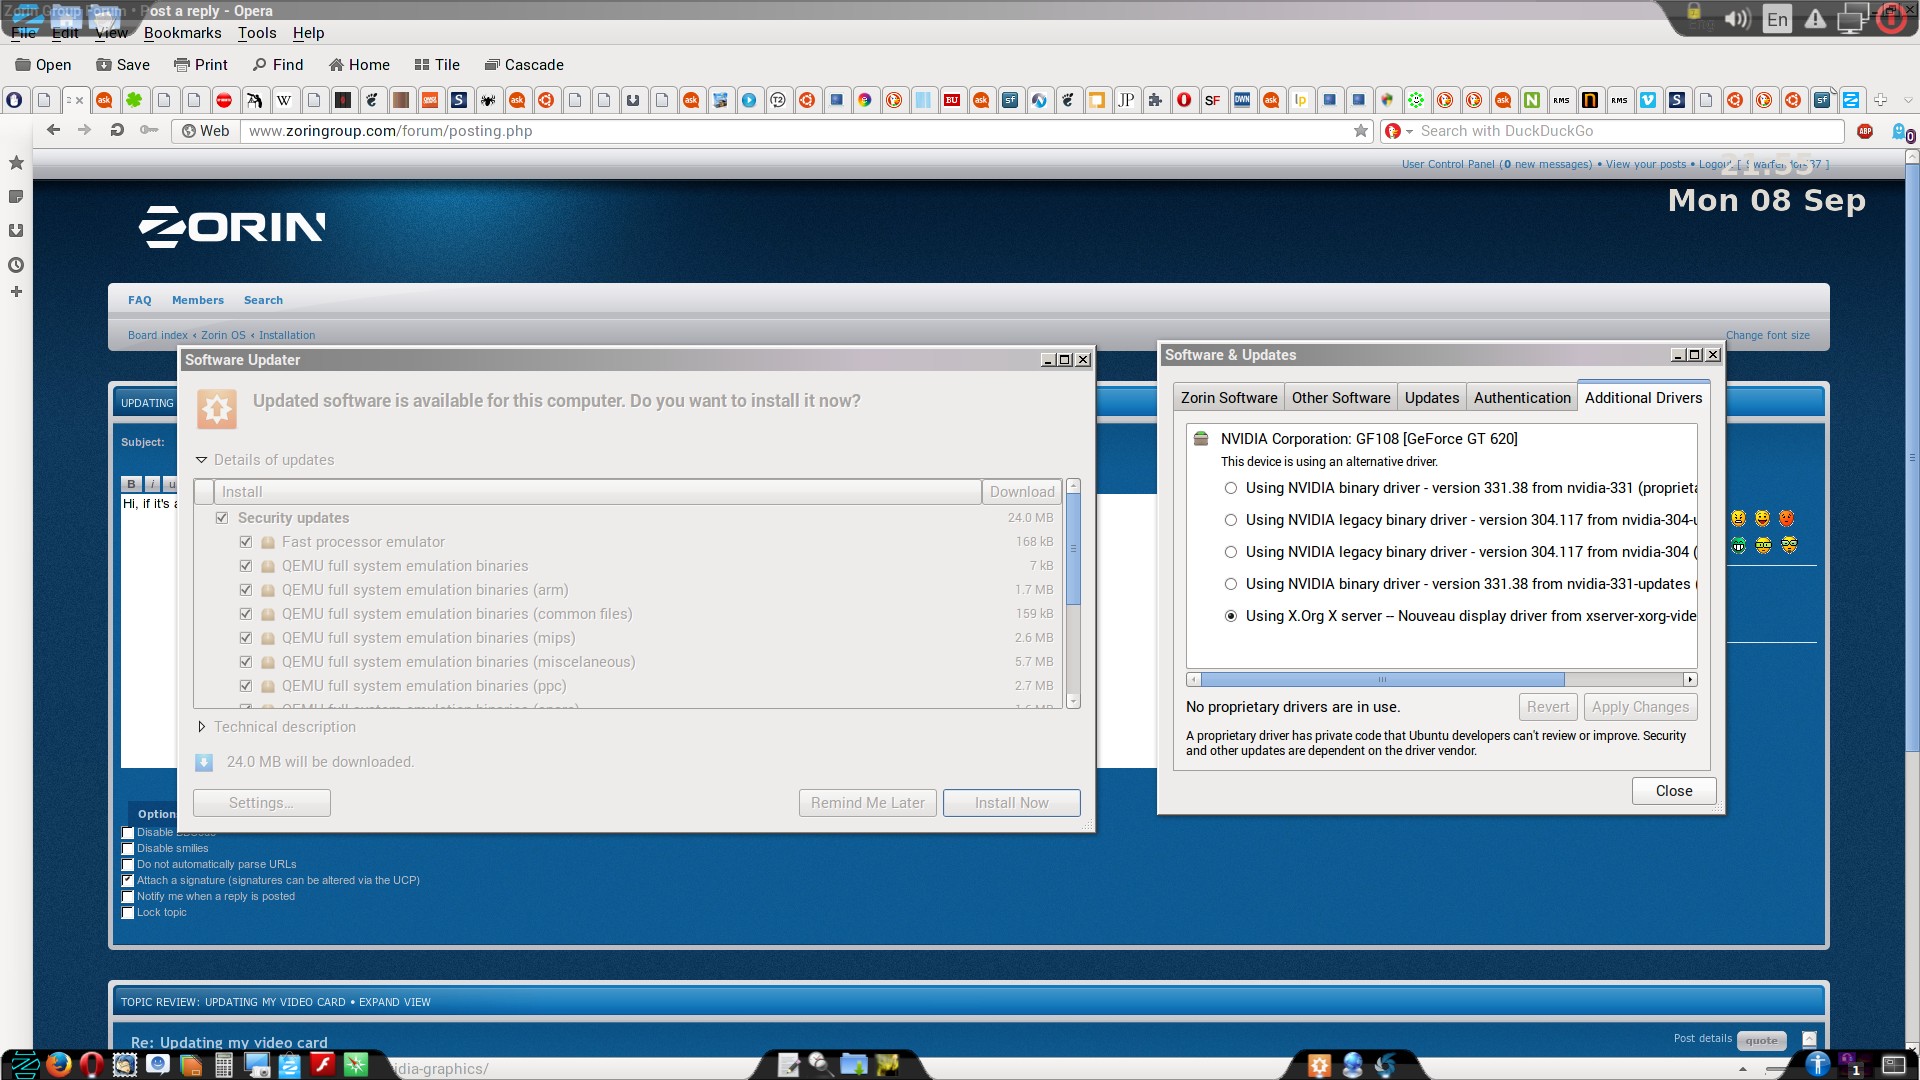Toggle Attach a signature checkbox
Screen dimensions: 1920x1080
128,881
